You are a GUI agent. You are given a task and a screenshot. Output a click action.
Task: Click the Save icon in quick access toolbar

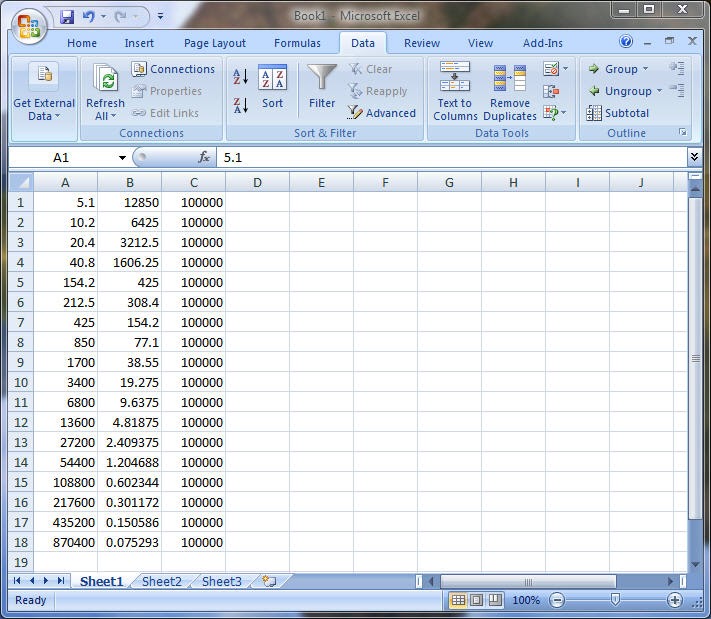tap(67, 17)
